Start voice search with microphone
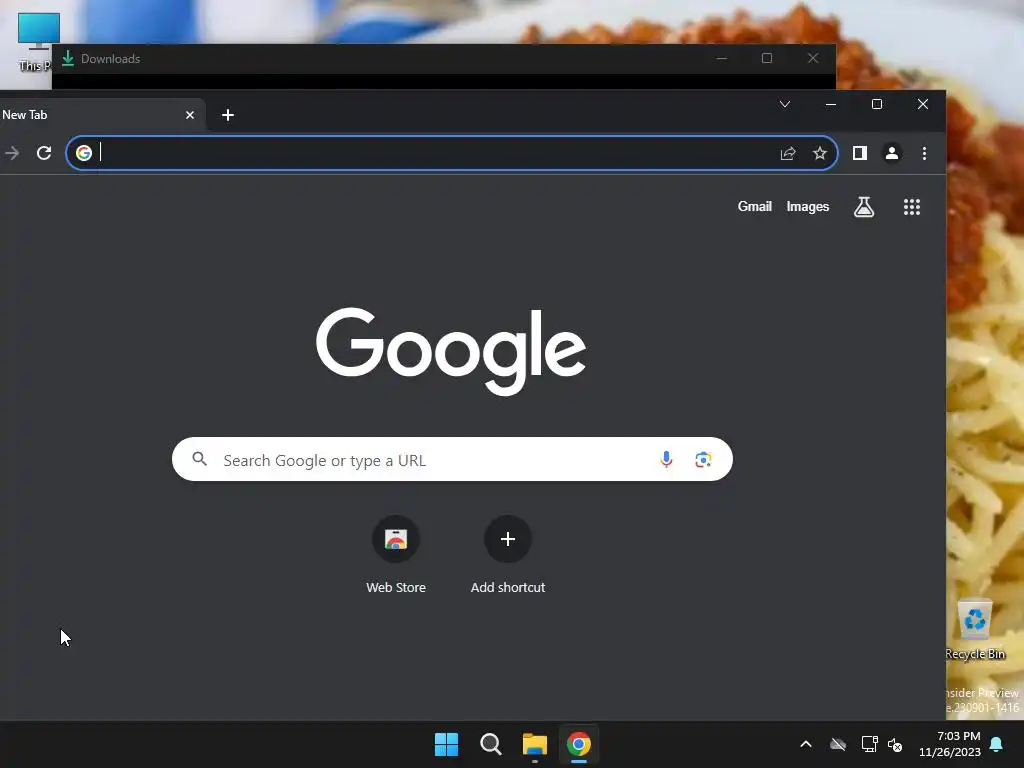 coord(666,459)
